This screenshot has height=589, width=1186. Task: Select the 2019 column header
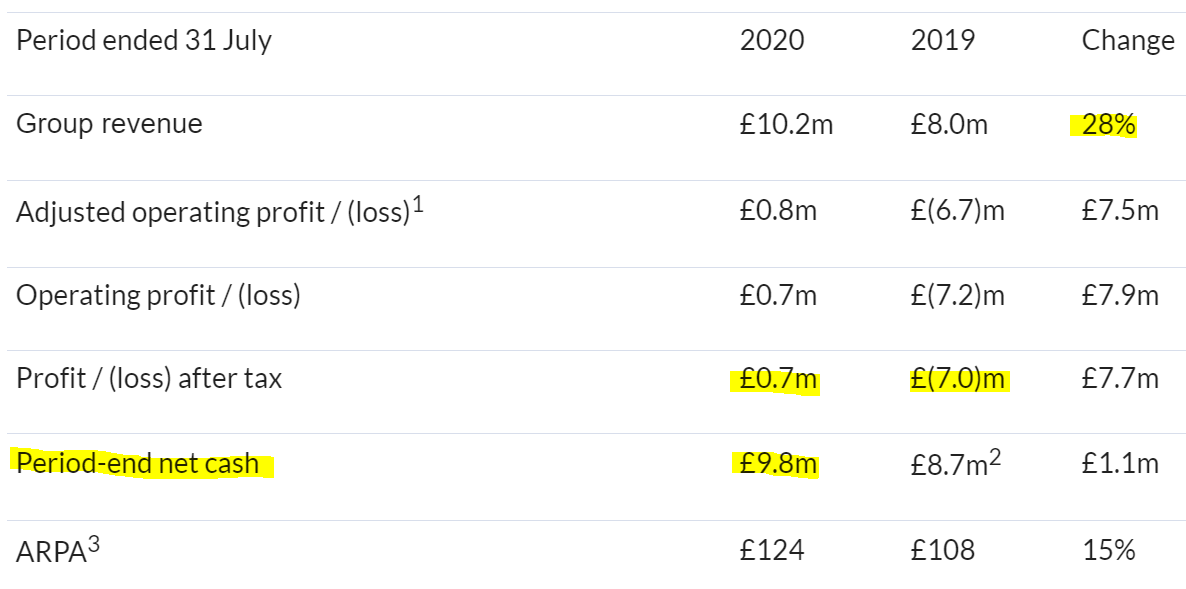[x=942, y=40]
